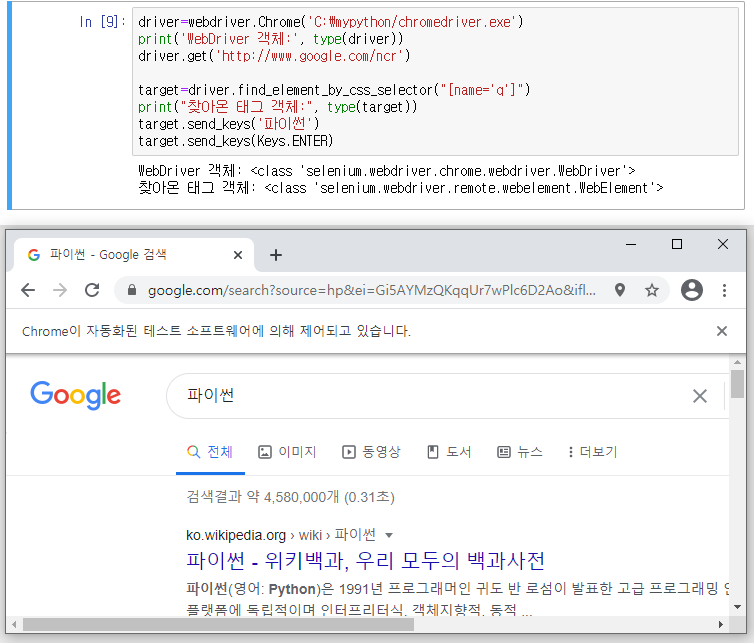Viewport: 754px width, 643px height.
Task: Click the Chrome address bar URL
Action: point(371,290)
